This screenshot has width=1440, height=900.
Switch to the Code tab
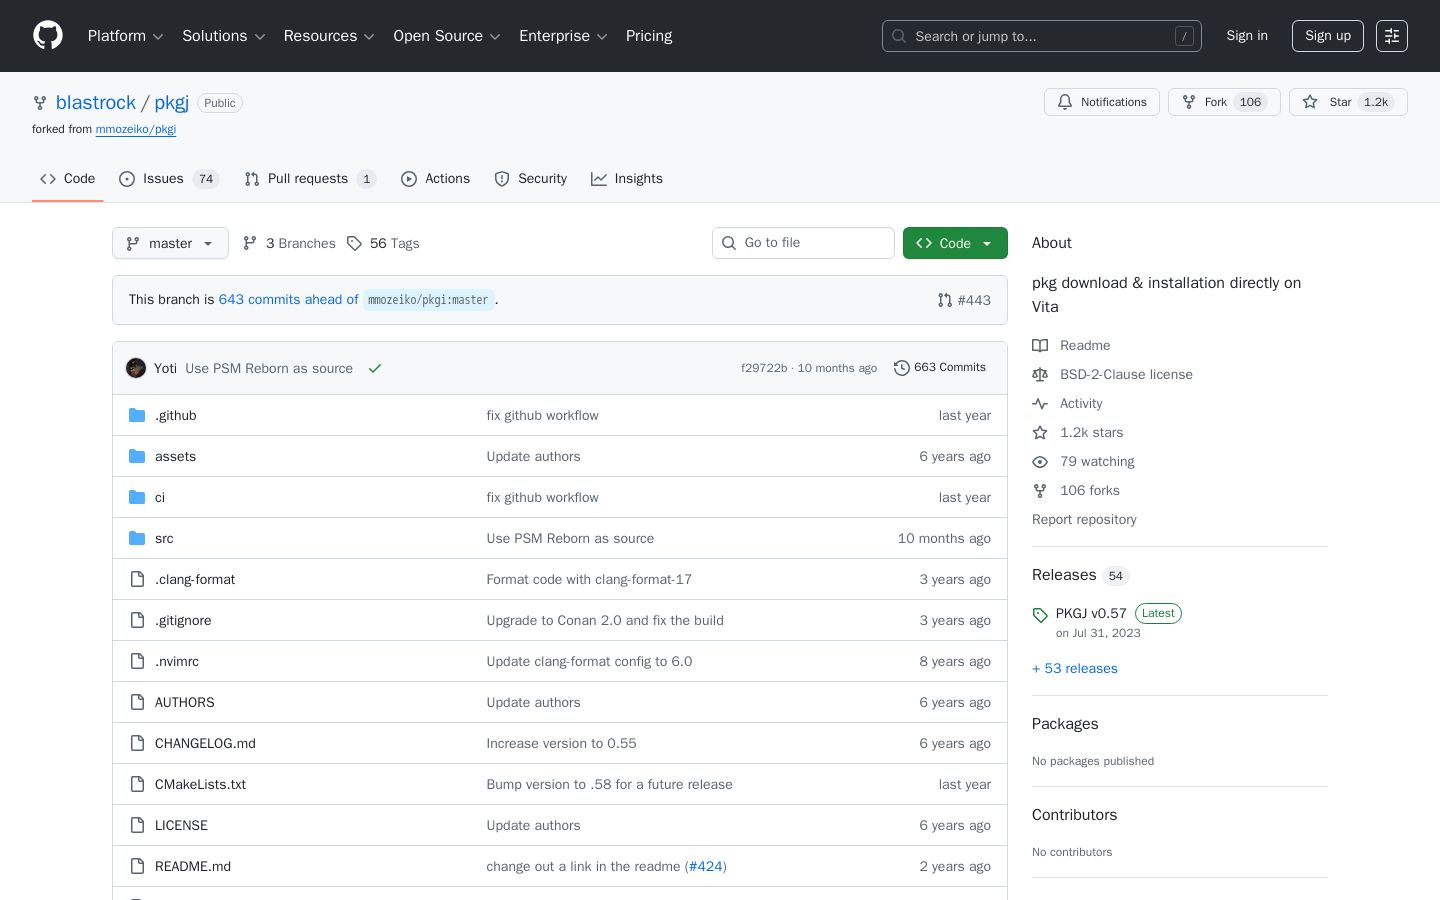coord(68,179)
